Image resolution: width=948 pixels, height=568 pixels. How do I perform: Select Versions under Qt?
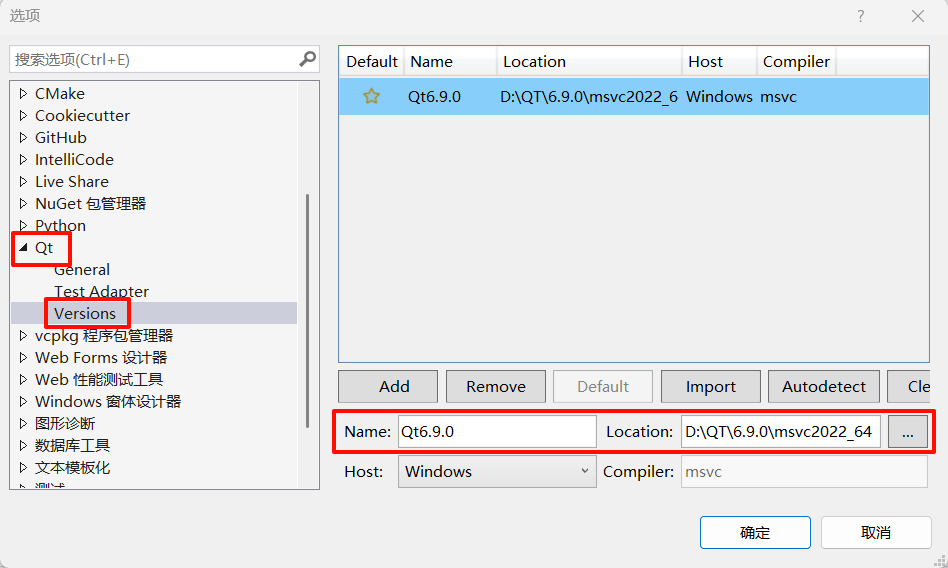pyautogui.click(x=85, y=313)
